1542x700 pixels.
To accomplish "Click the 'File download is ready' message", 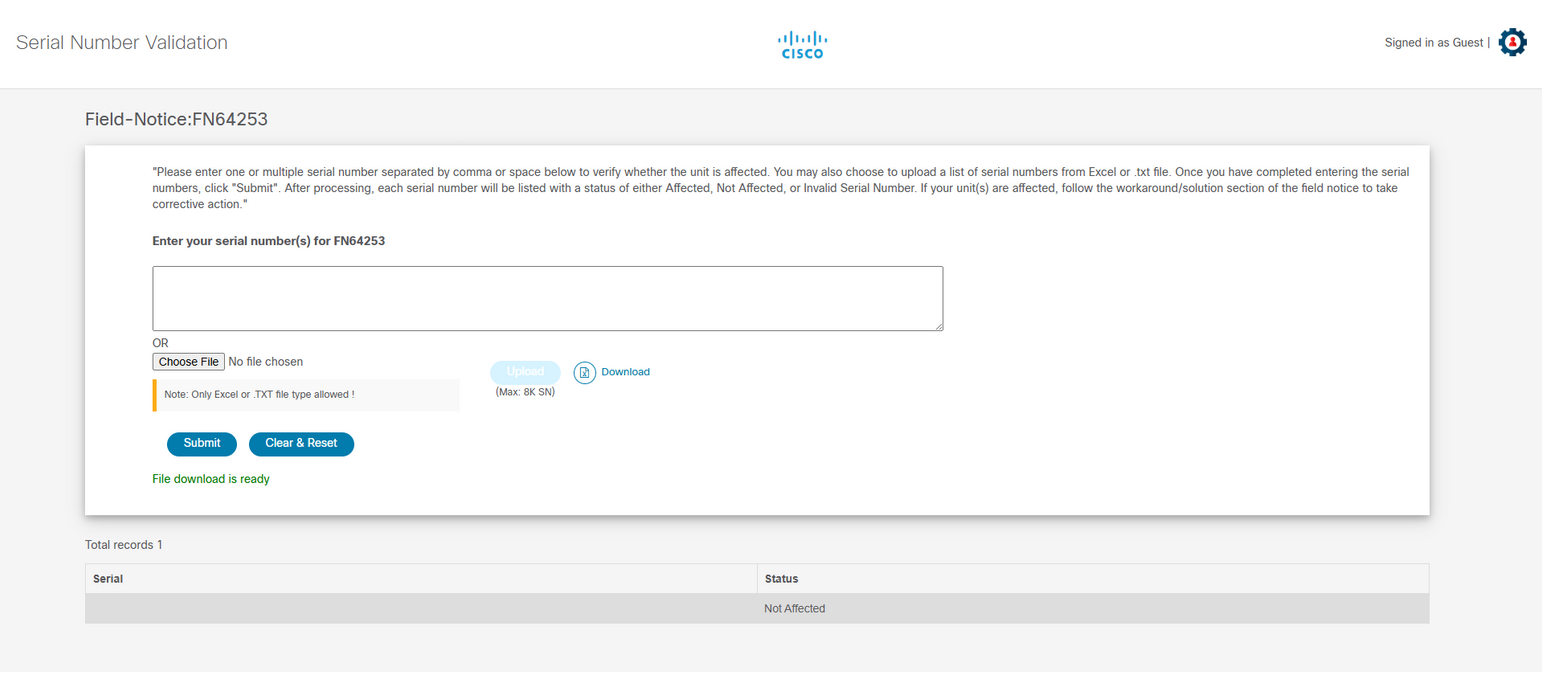I will pyautogui.click(x=211, y=479).
